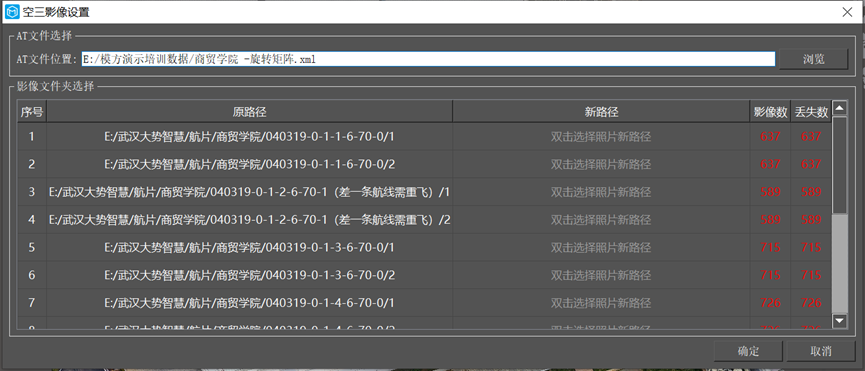The image size is (865, 371).
Task: Click image count 715 in row 5
Action: 770,247
